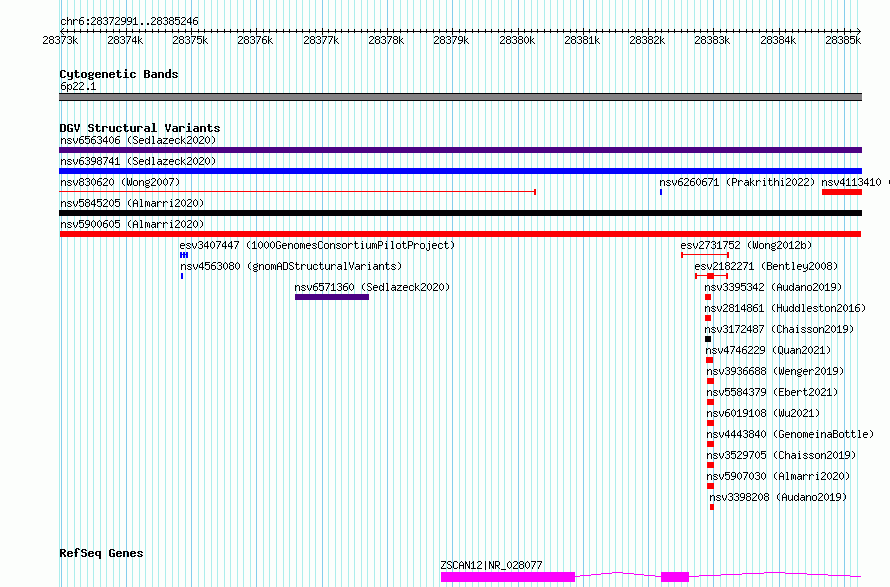Select the purple nsv6563406 variant bar
Screen dimensions: 890x587
pyautogui.click(x=460, y=150)
